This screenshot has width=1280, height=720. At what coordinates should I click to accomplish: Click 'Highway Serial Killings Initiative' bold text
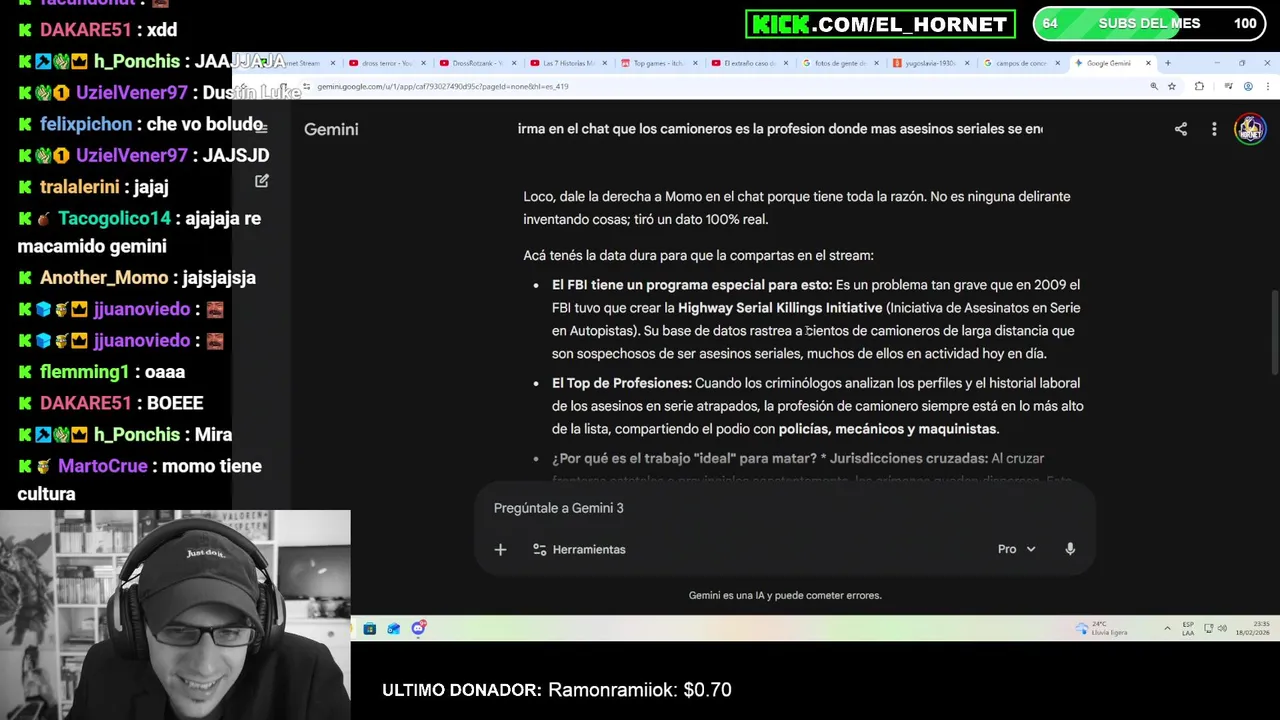[x=780, y=308]
